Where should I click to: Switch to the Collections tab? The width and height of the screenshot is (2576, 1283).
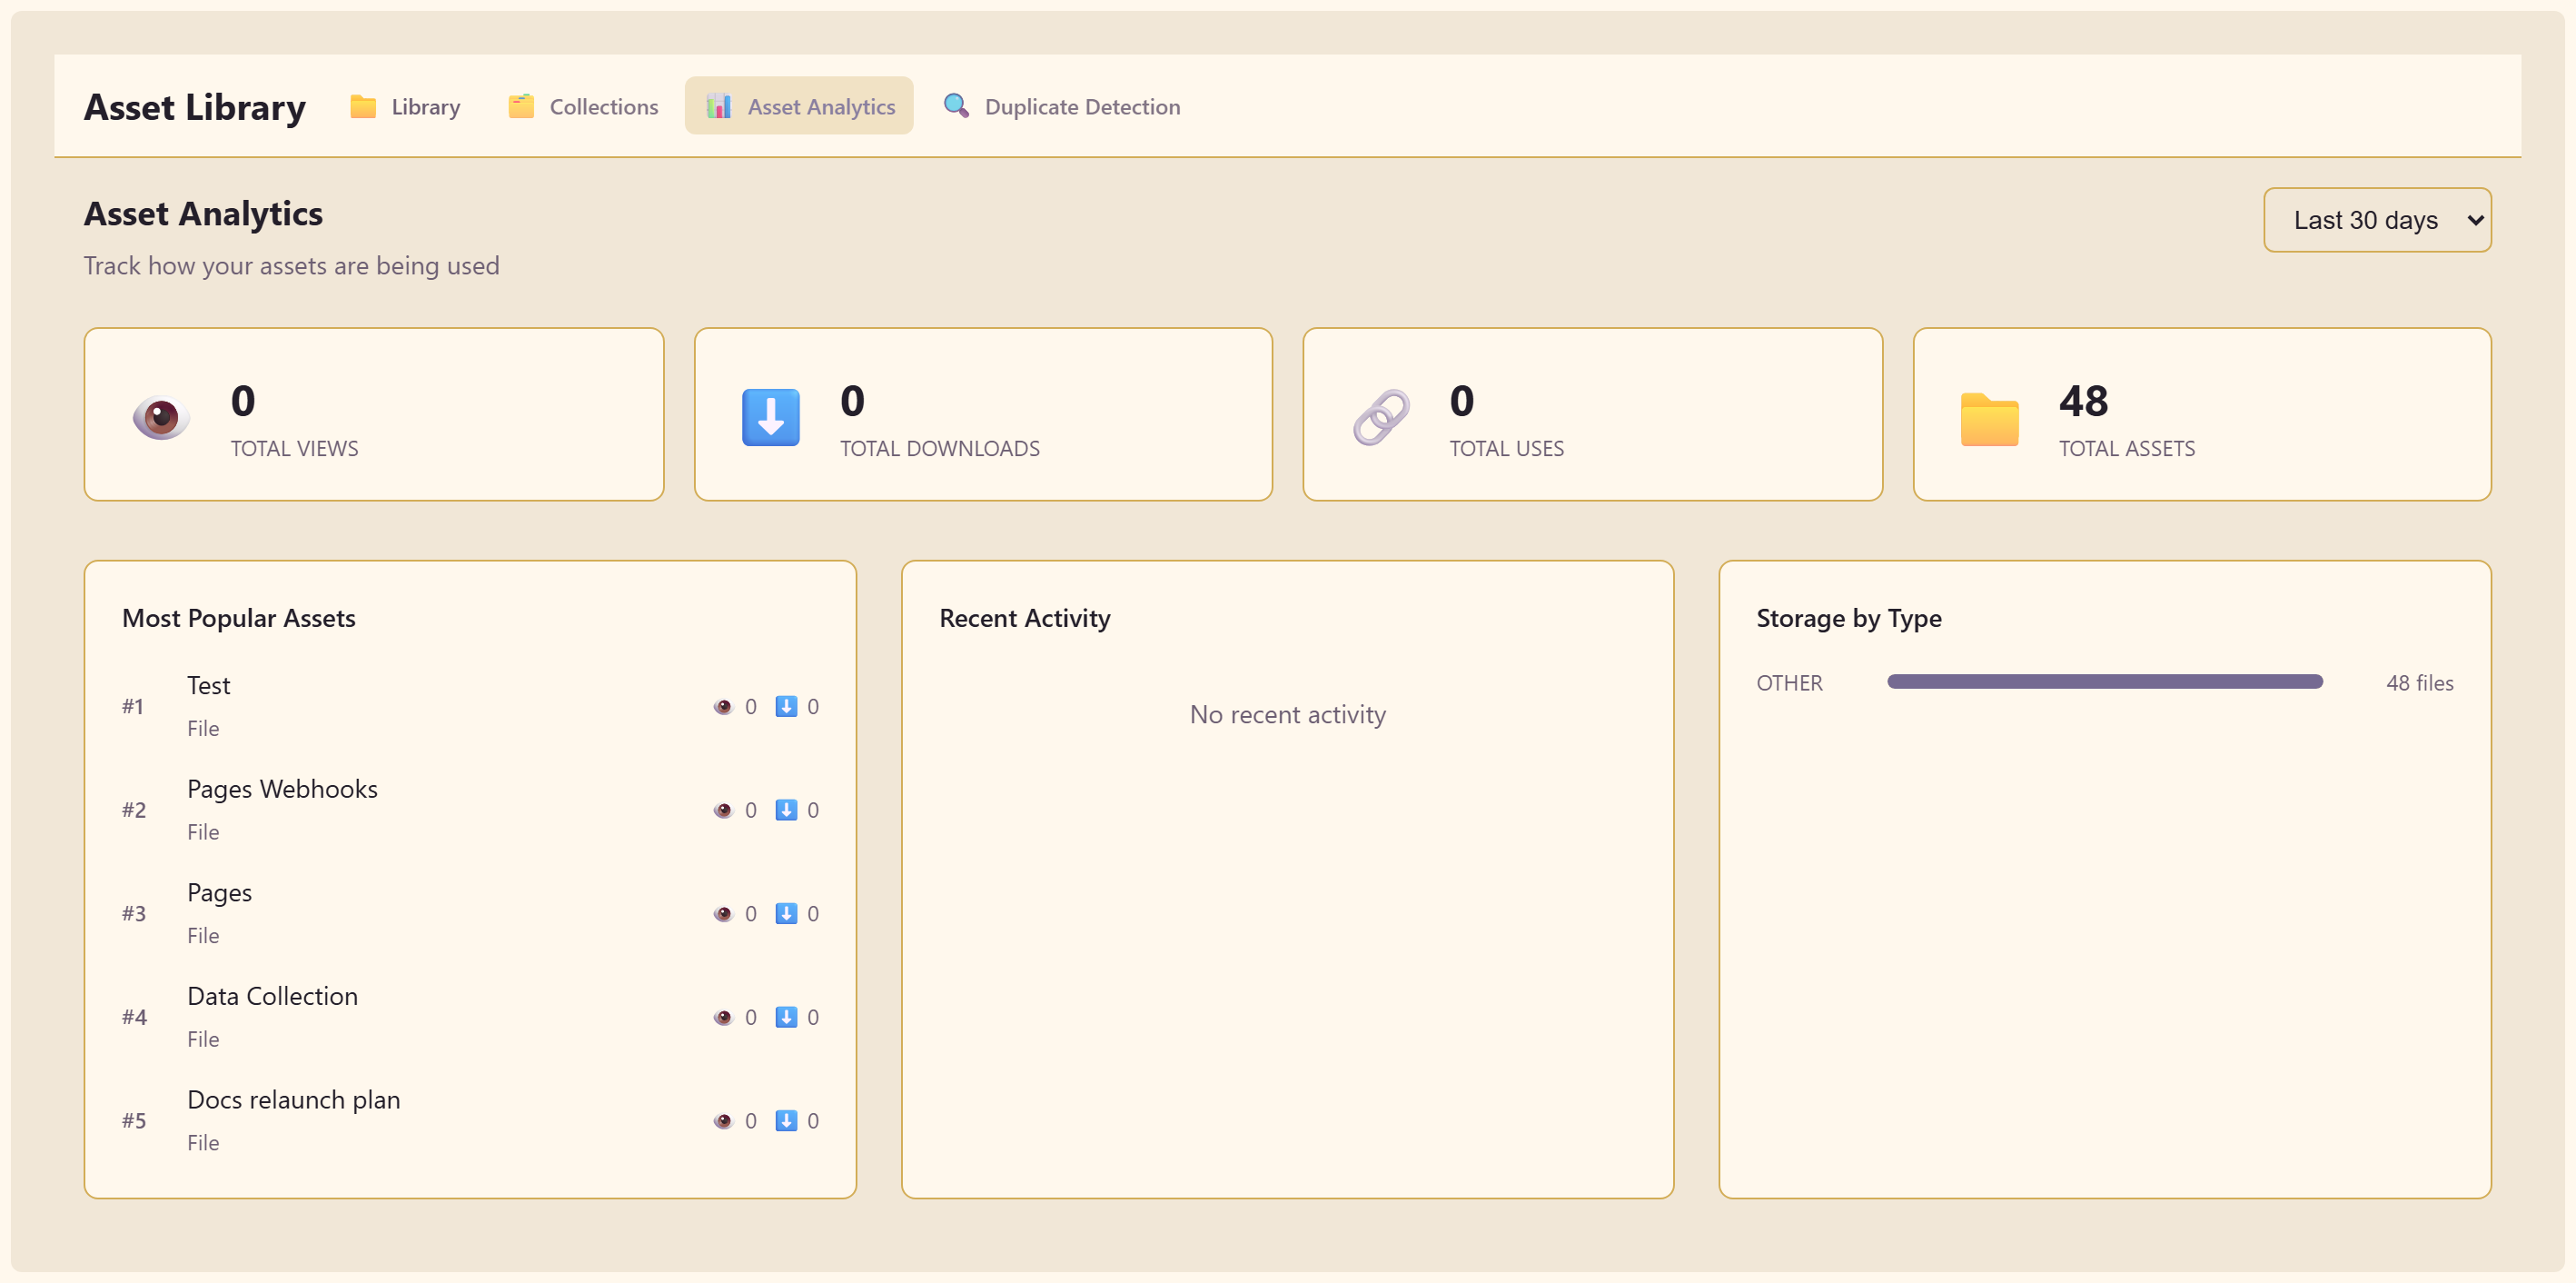coord(583,106)
